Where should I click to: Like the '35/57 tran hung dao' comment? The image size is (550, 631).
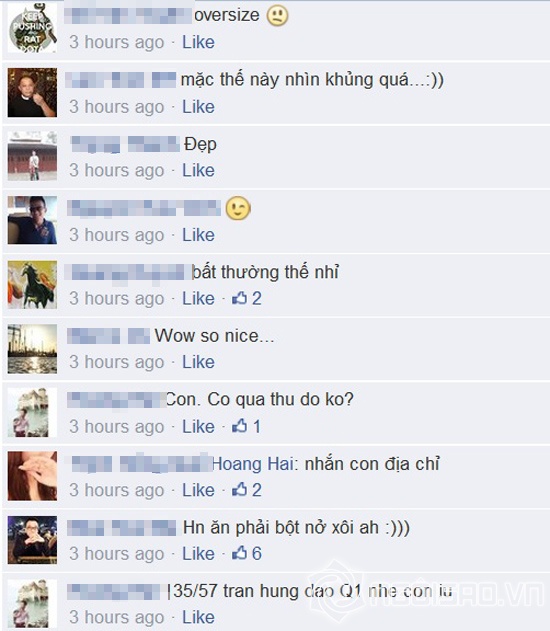pyautogui.click(x=198, y=617)
